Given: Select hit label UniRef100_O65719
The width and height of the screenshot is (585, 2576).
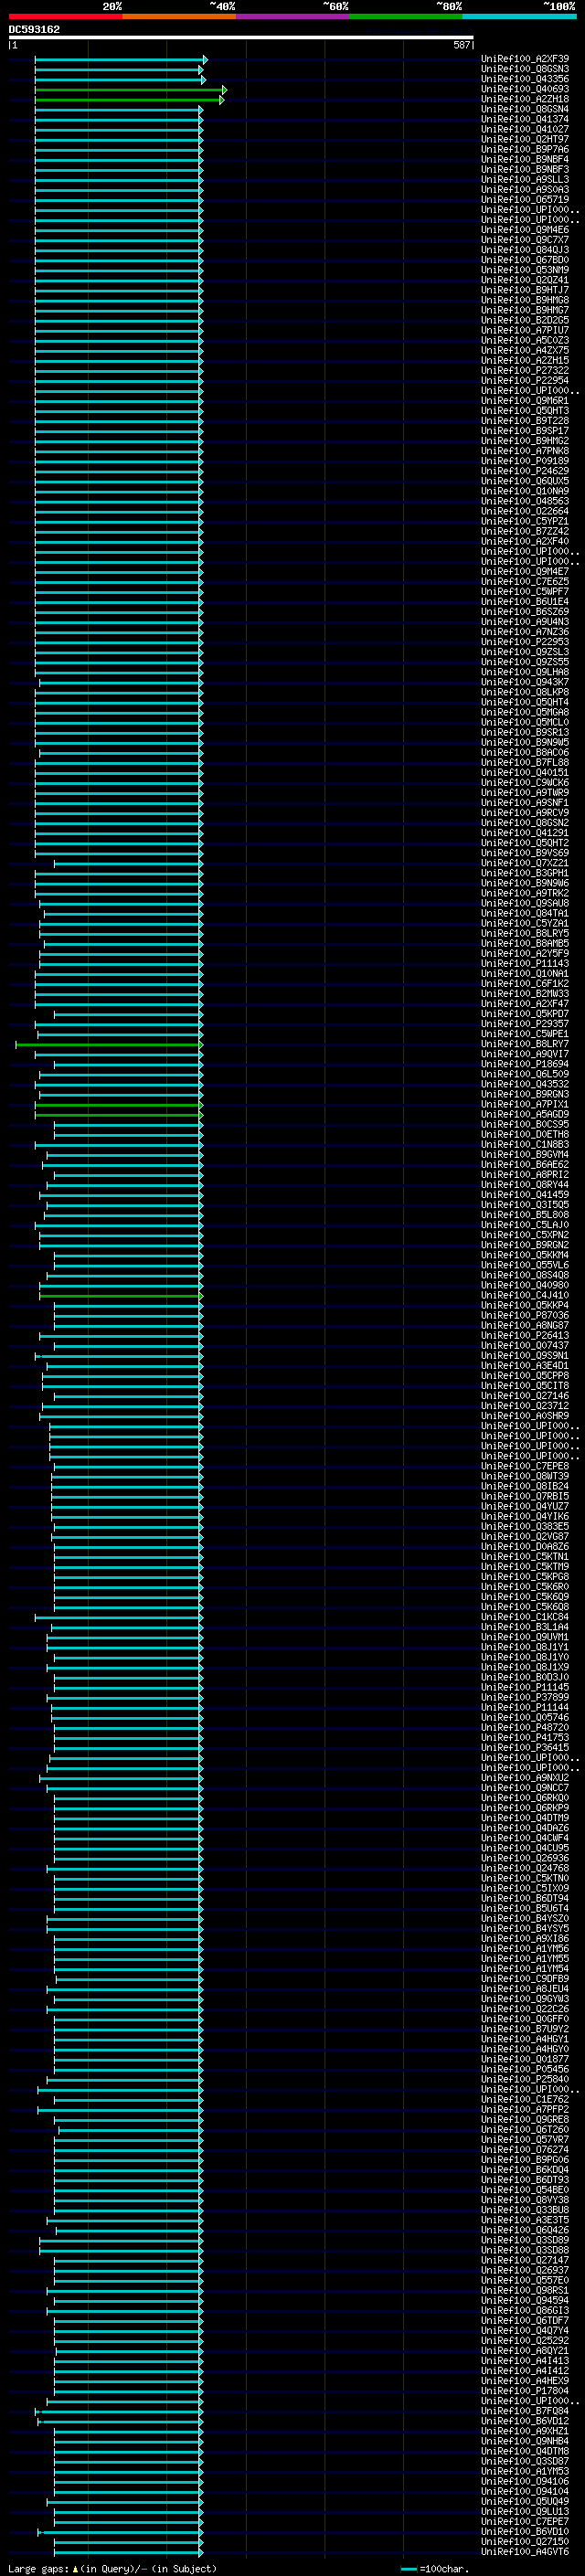Looking at the screenshot, I should 525,200.
